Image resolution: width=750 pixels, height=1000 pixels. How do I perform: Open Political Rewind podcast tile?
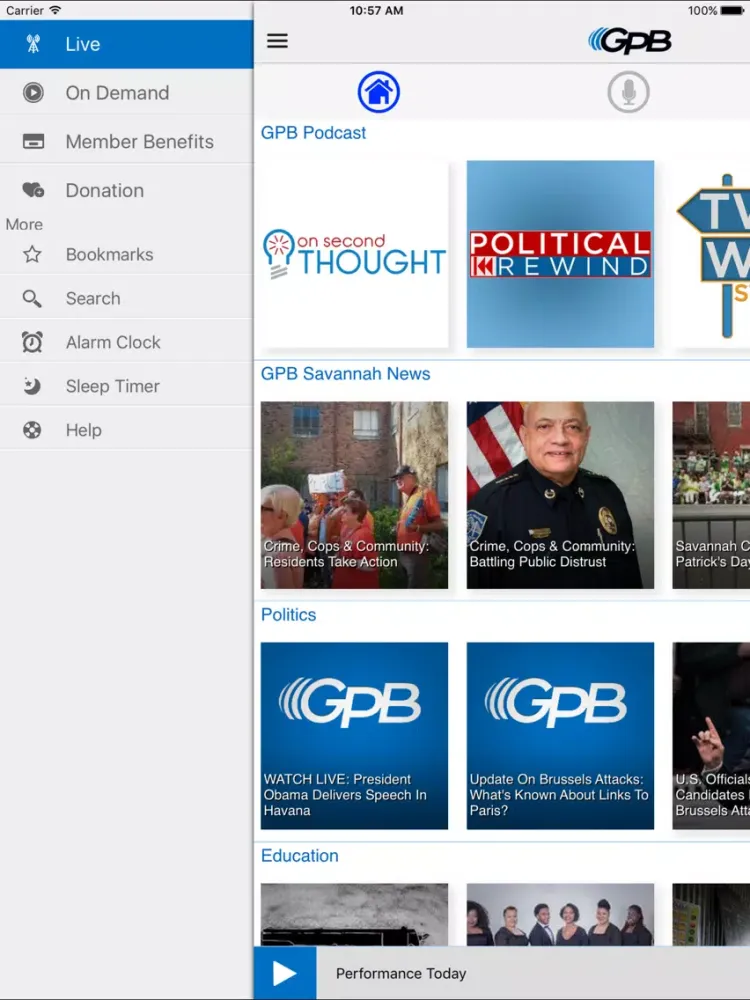(x=560, y=254)
